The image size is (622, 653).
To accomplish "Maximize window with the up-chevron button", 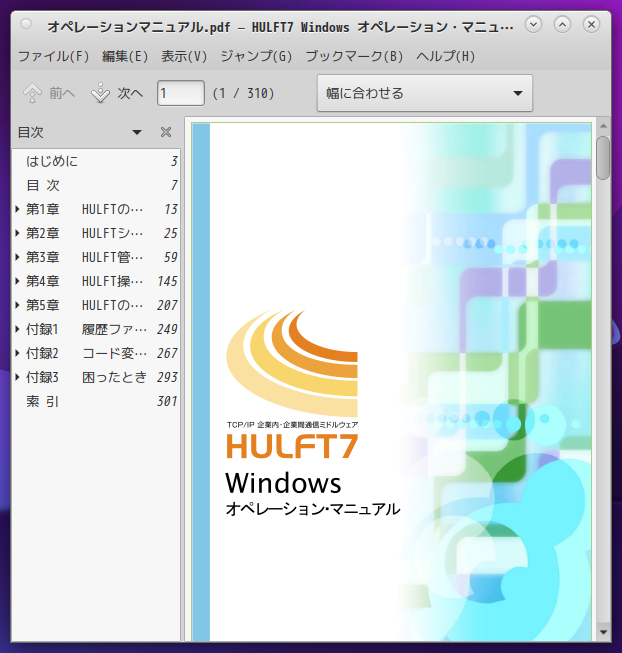I will coord(562,25).
